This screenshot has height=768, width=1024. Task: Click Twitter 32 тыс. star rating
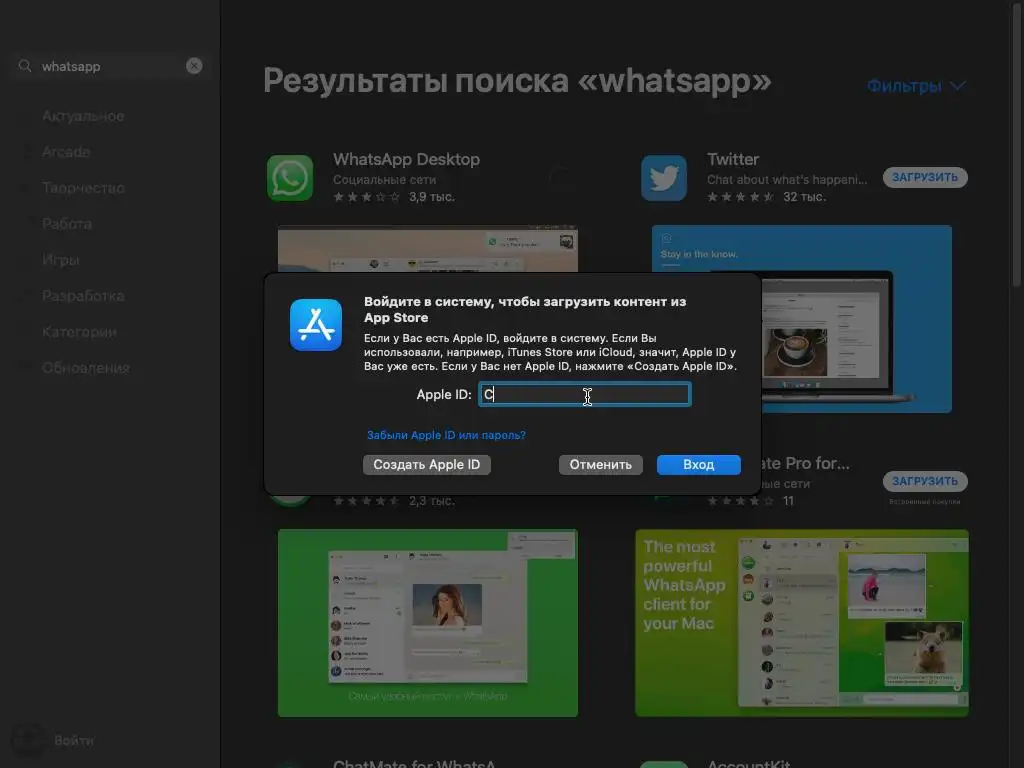(766, 197)
